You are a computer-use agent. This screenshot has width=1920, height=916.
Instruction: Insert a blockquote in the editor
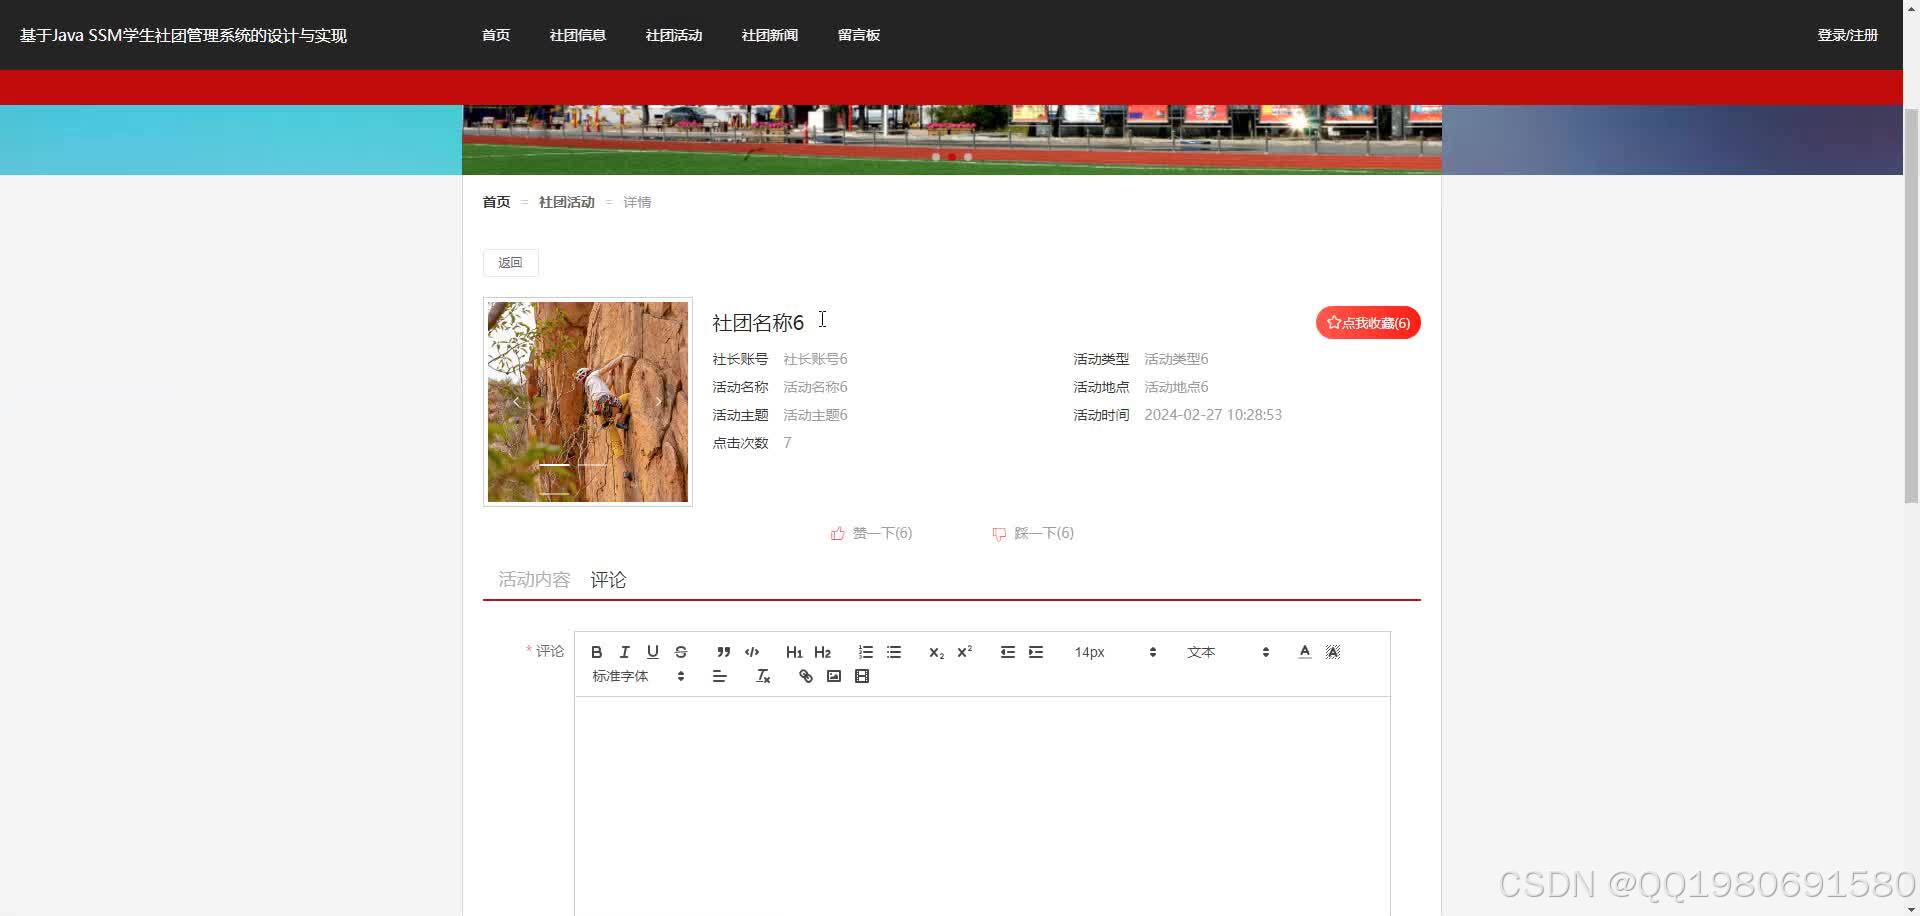723,652
